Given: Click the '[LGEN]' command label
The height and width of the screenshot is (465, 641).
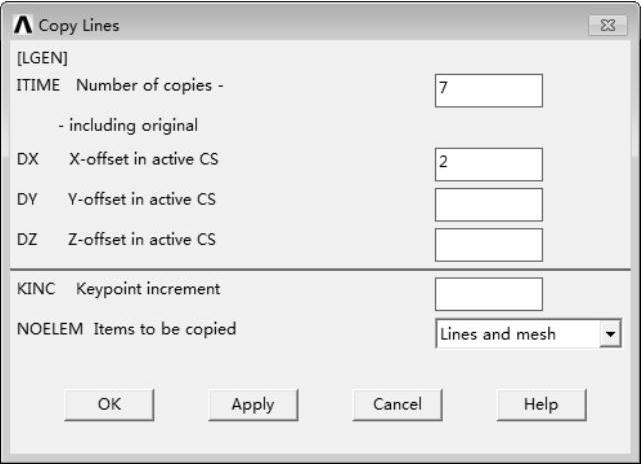Looking at the screenshot, I should click(x=42, y=58).
